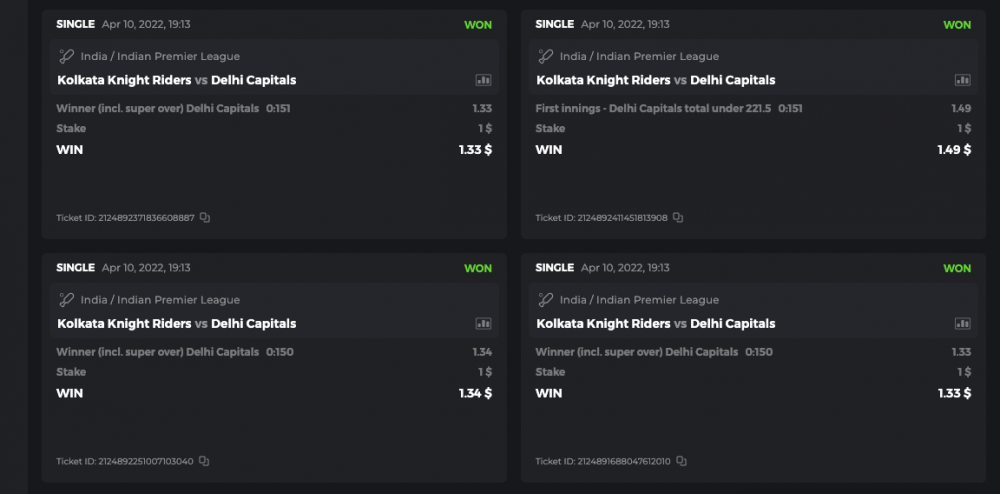Click cricket icon on ticket ending 608887
The image size is (1000, 494).
click(67, 56)
